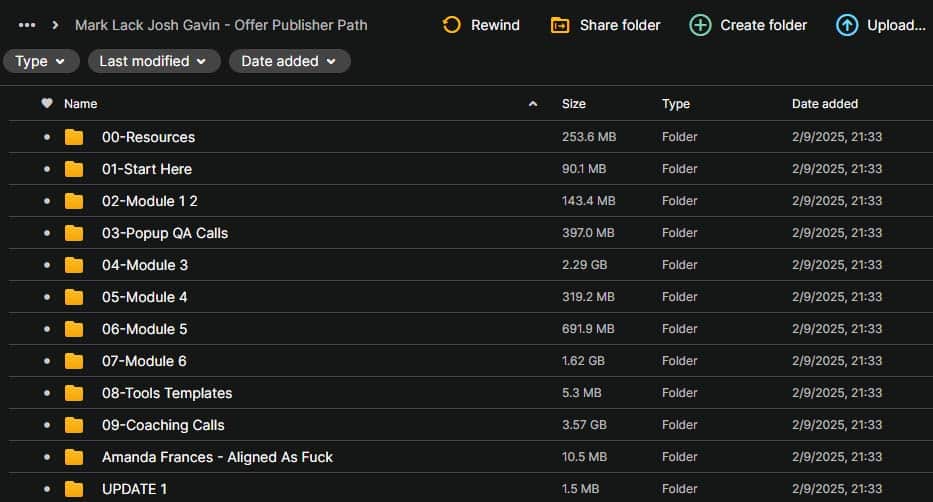
Task: Click the Share folder icon
Action: [560, 25]
